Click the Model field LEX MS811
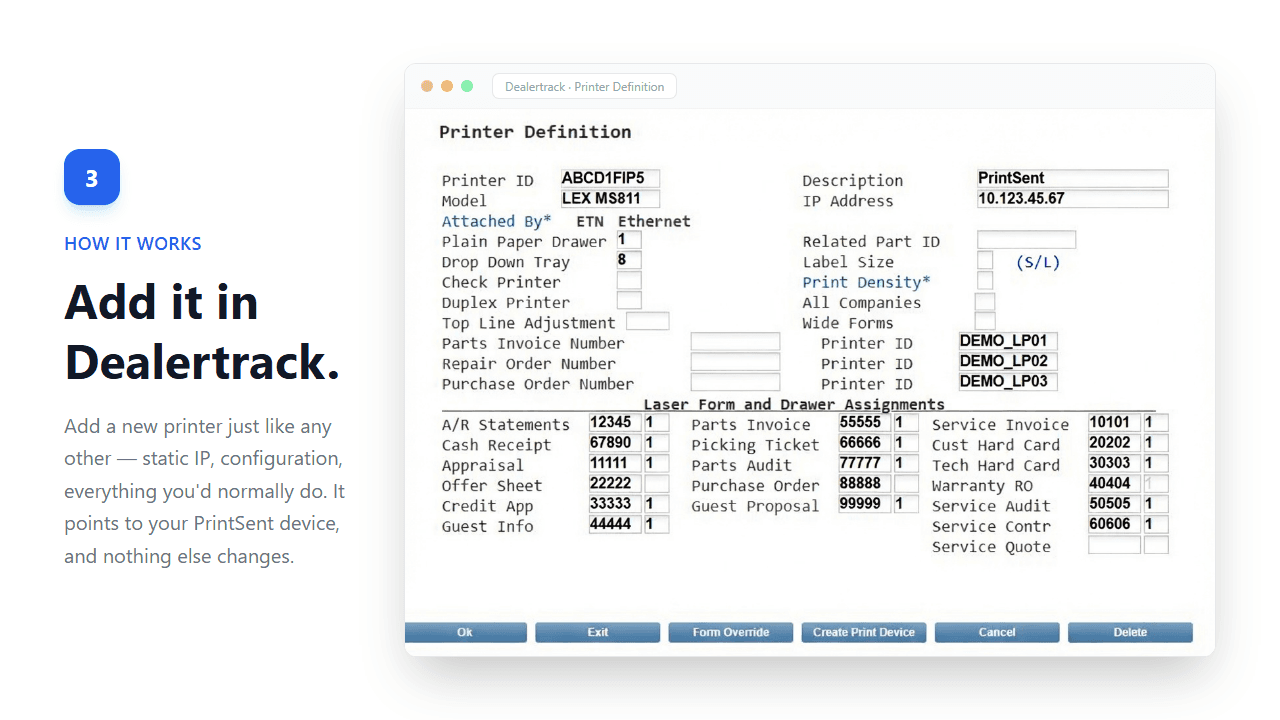Image resolution: width=1280 pixels, height=720 pixels. click(610, 198)
